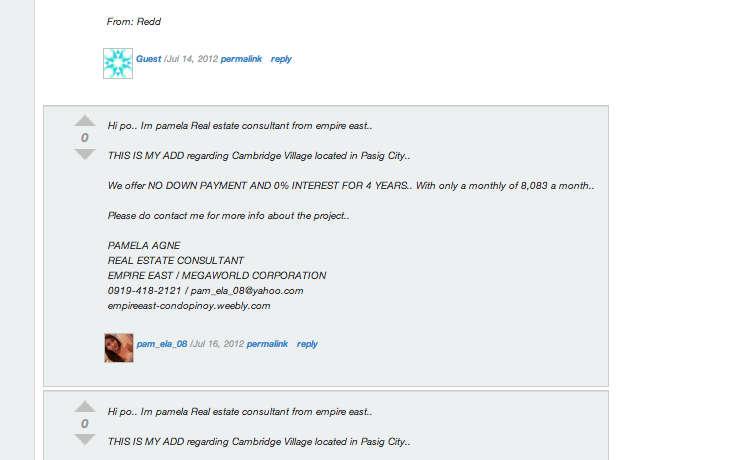Click the Jul 16, 2012 comment date
The height and width of the screenshot is (460, 730).
click(218, 344)
